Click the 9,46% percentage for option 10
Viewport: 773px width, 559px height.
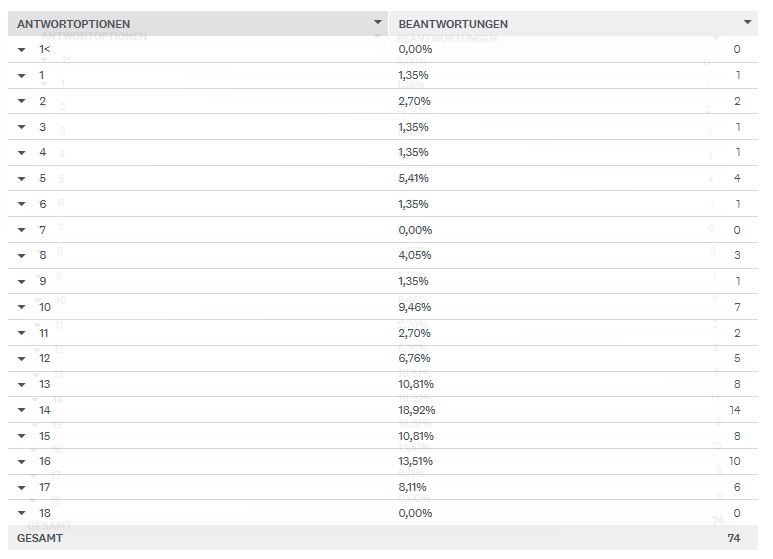(413, 307)
